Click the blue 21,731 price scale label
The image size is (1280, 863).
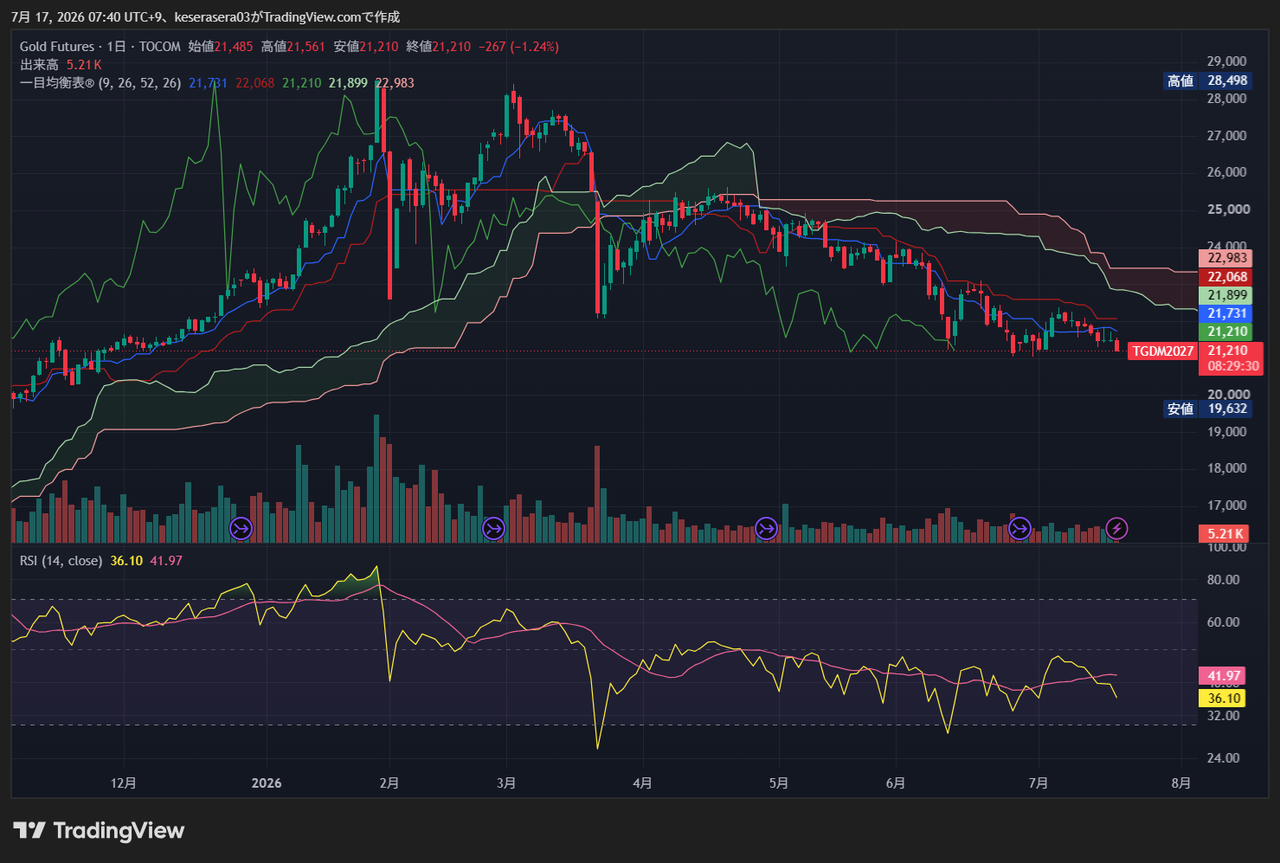click(x=1225, y=314)
